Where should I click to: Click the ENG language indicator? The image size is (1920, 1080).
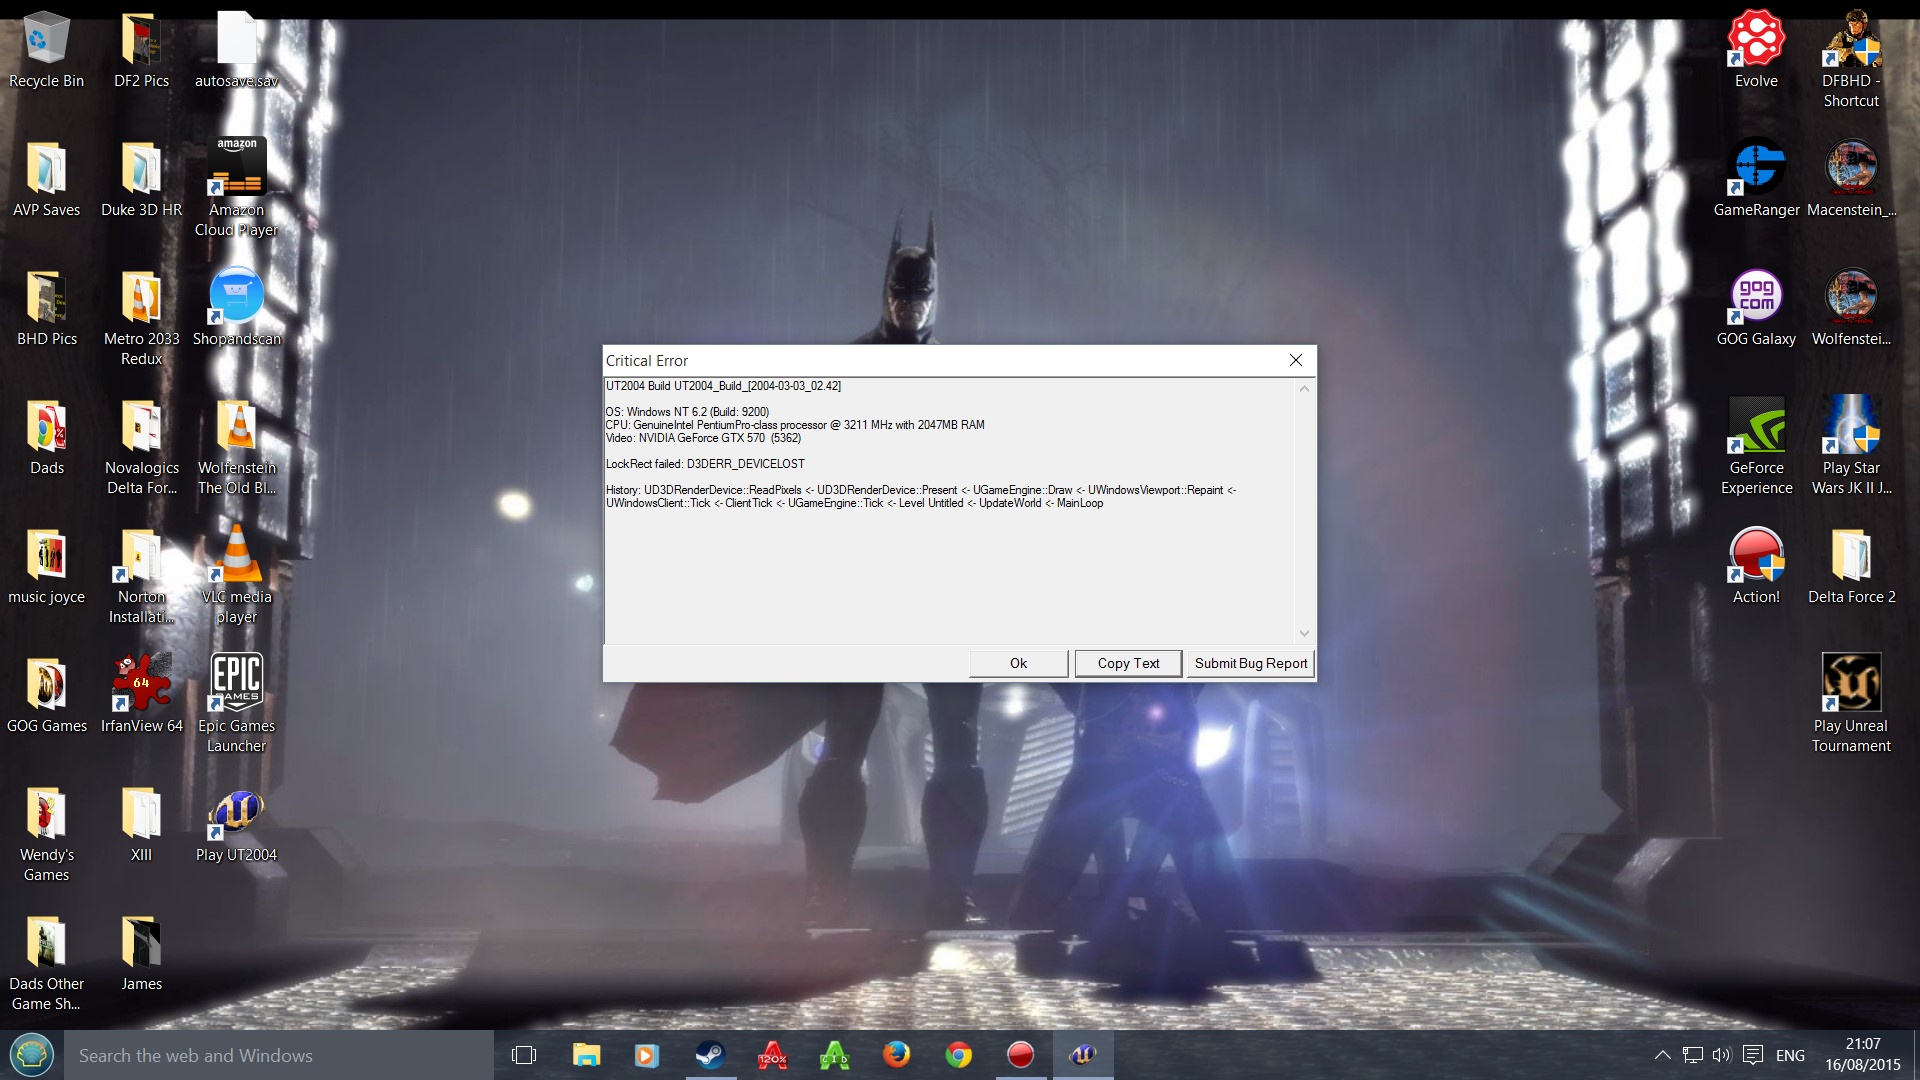1790,1055
